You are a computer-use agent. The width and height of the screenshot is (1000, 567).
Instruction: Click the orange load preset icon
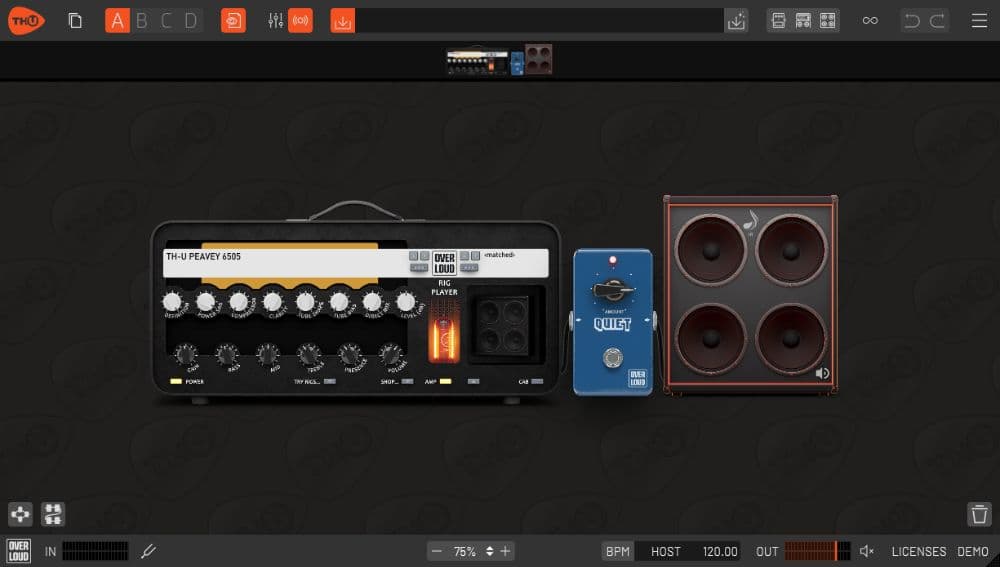(342, 20)
